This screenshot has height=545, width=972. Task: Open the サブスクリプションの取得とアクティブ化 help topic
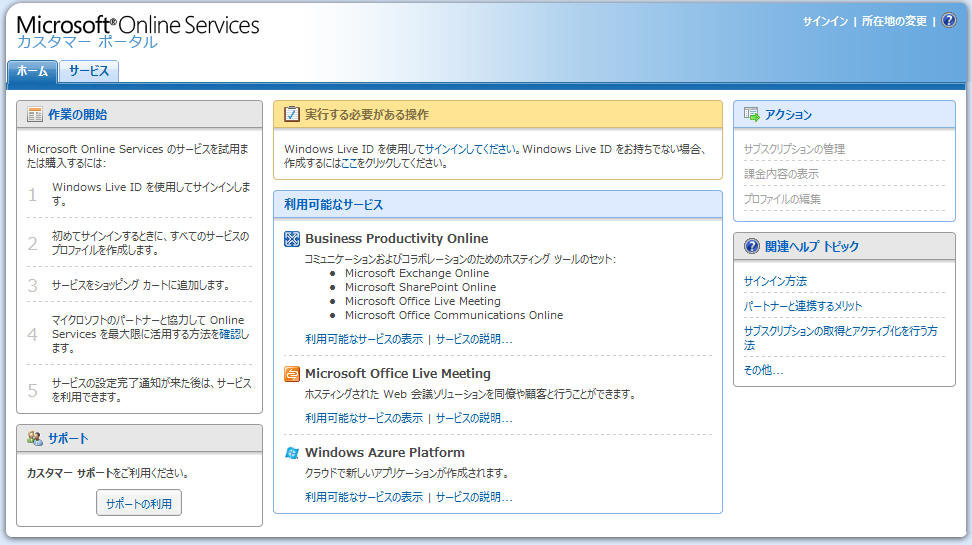[841, 338]
